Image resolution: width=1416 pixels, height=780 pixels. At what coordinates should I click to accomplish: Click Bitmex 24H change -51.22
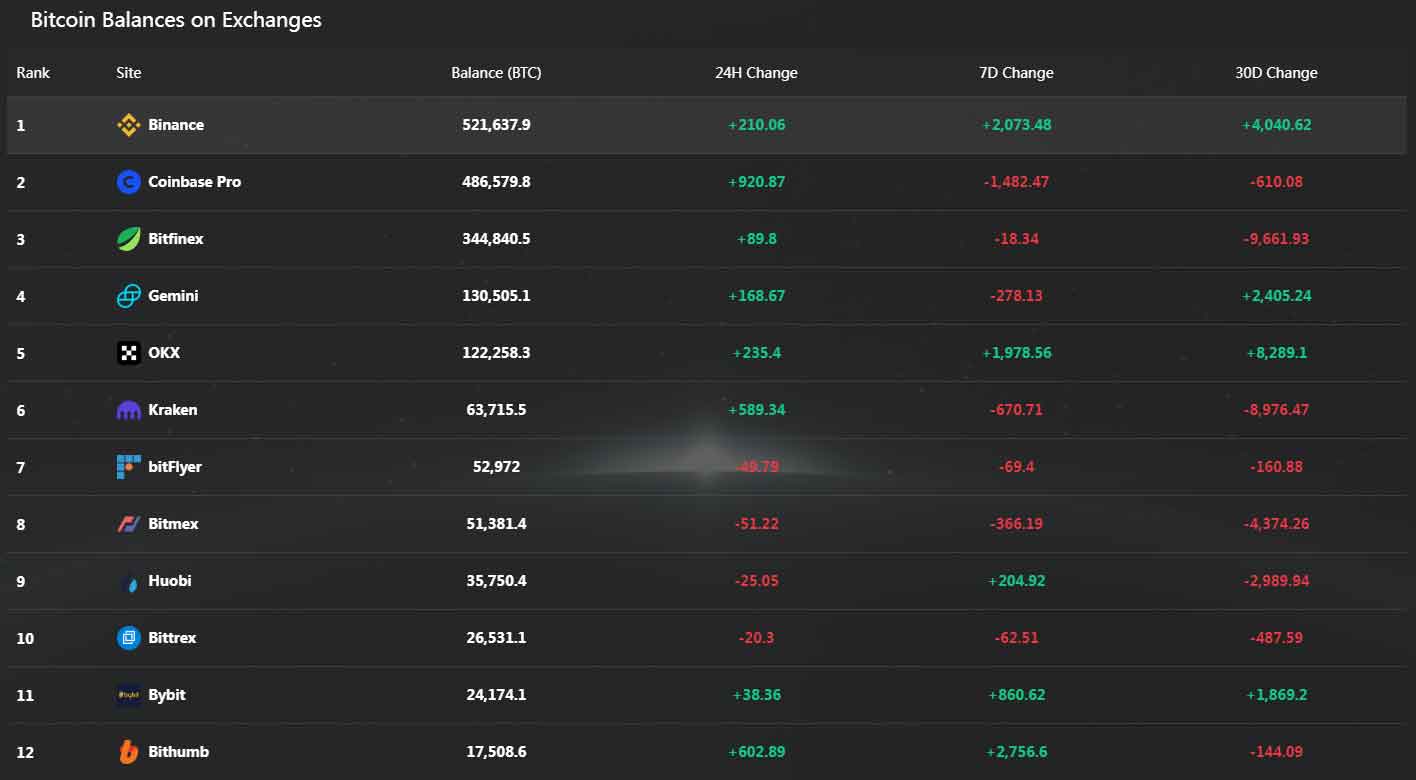pyautogui.click(x=756, y=524)
